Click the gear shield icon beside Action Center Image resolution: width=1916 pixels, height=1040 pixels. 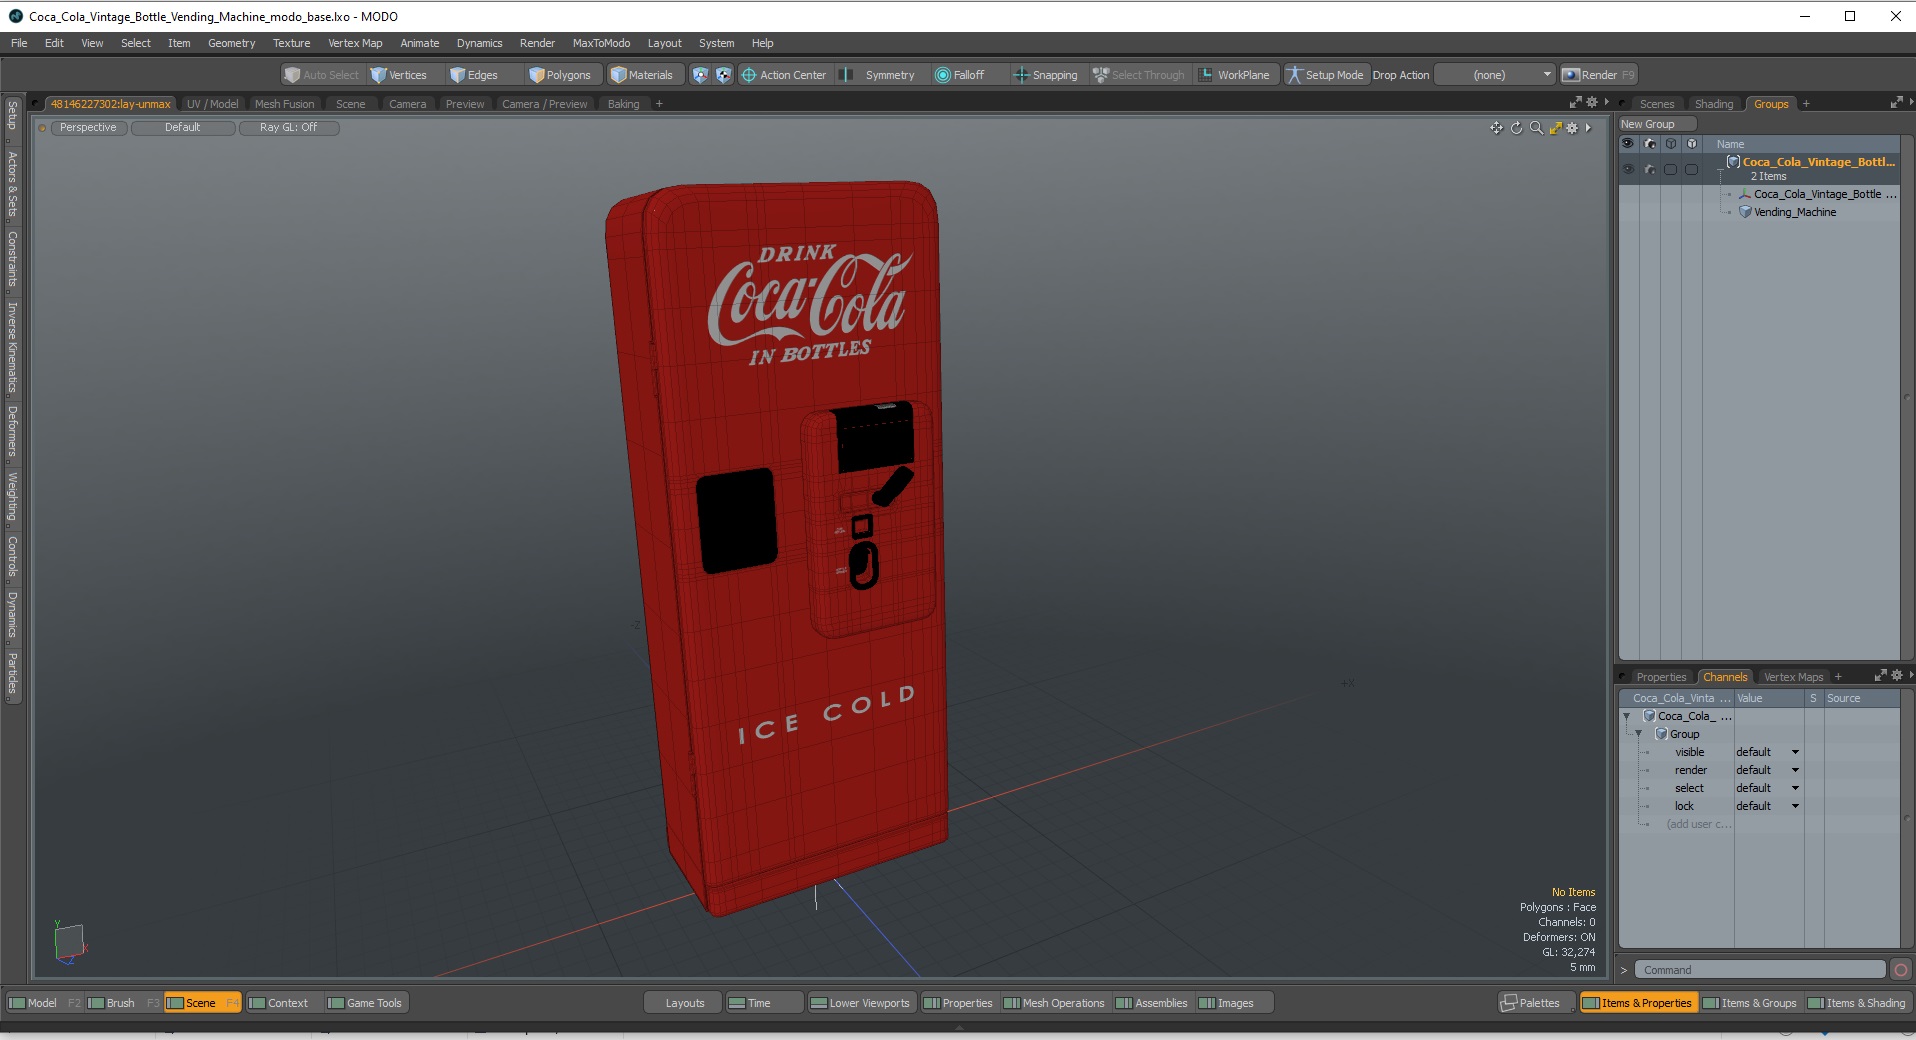click(x=723, y=75)
